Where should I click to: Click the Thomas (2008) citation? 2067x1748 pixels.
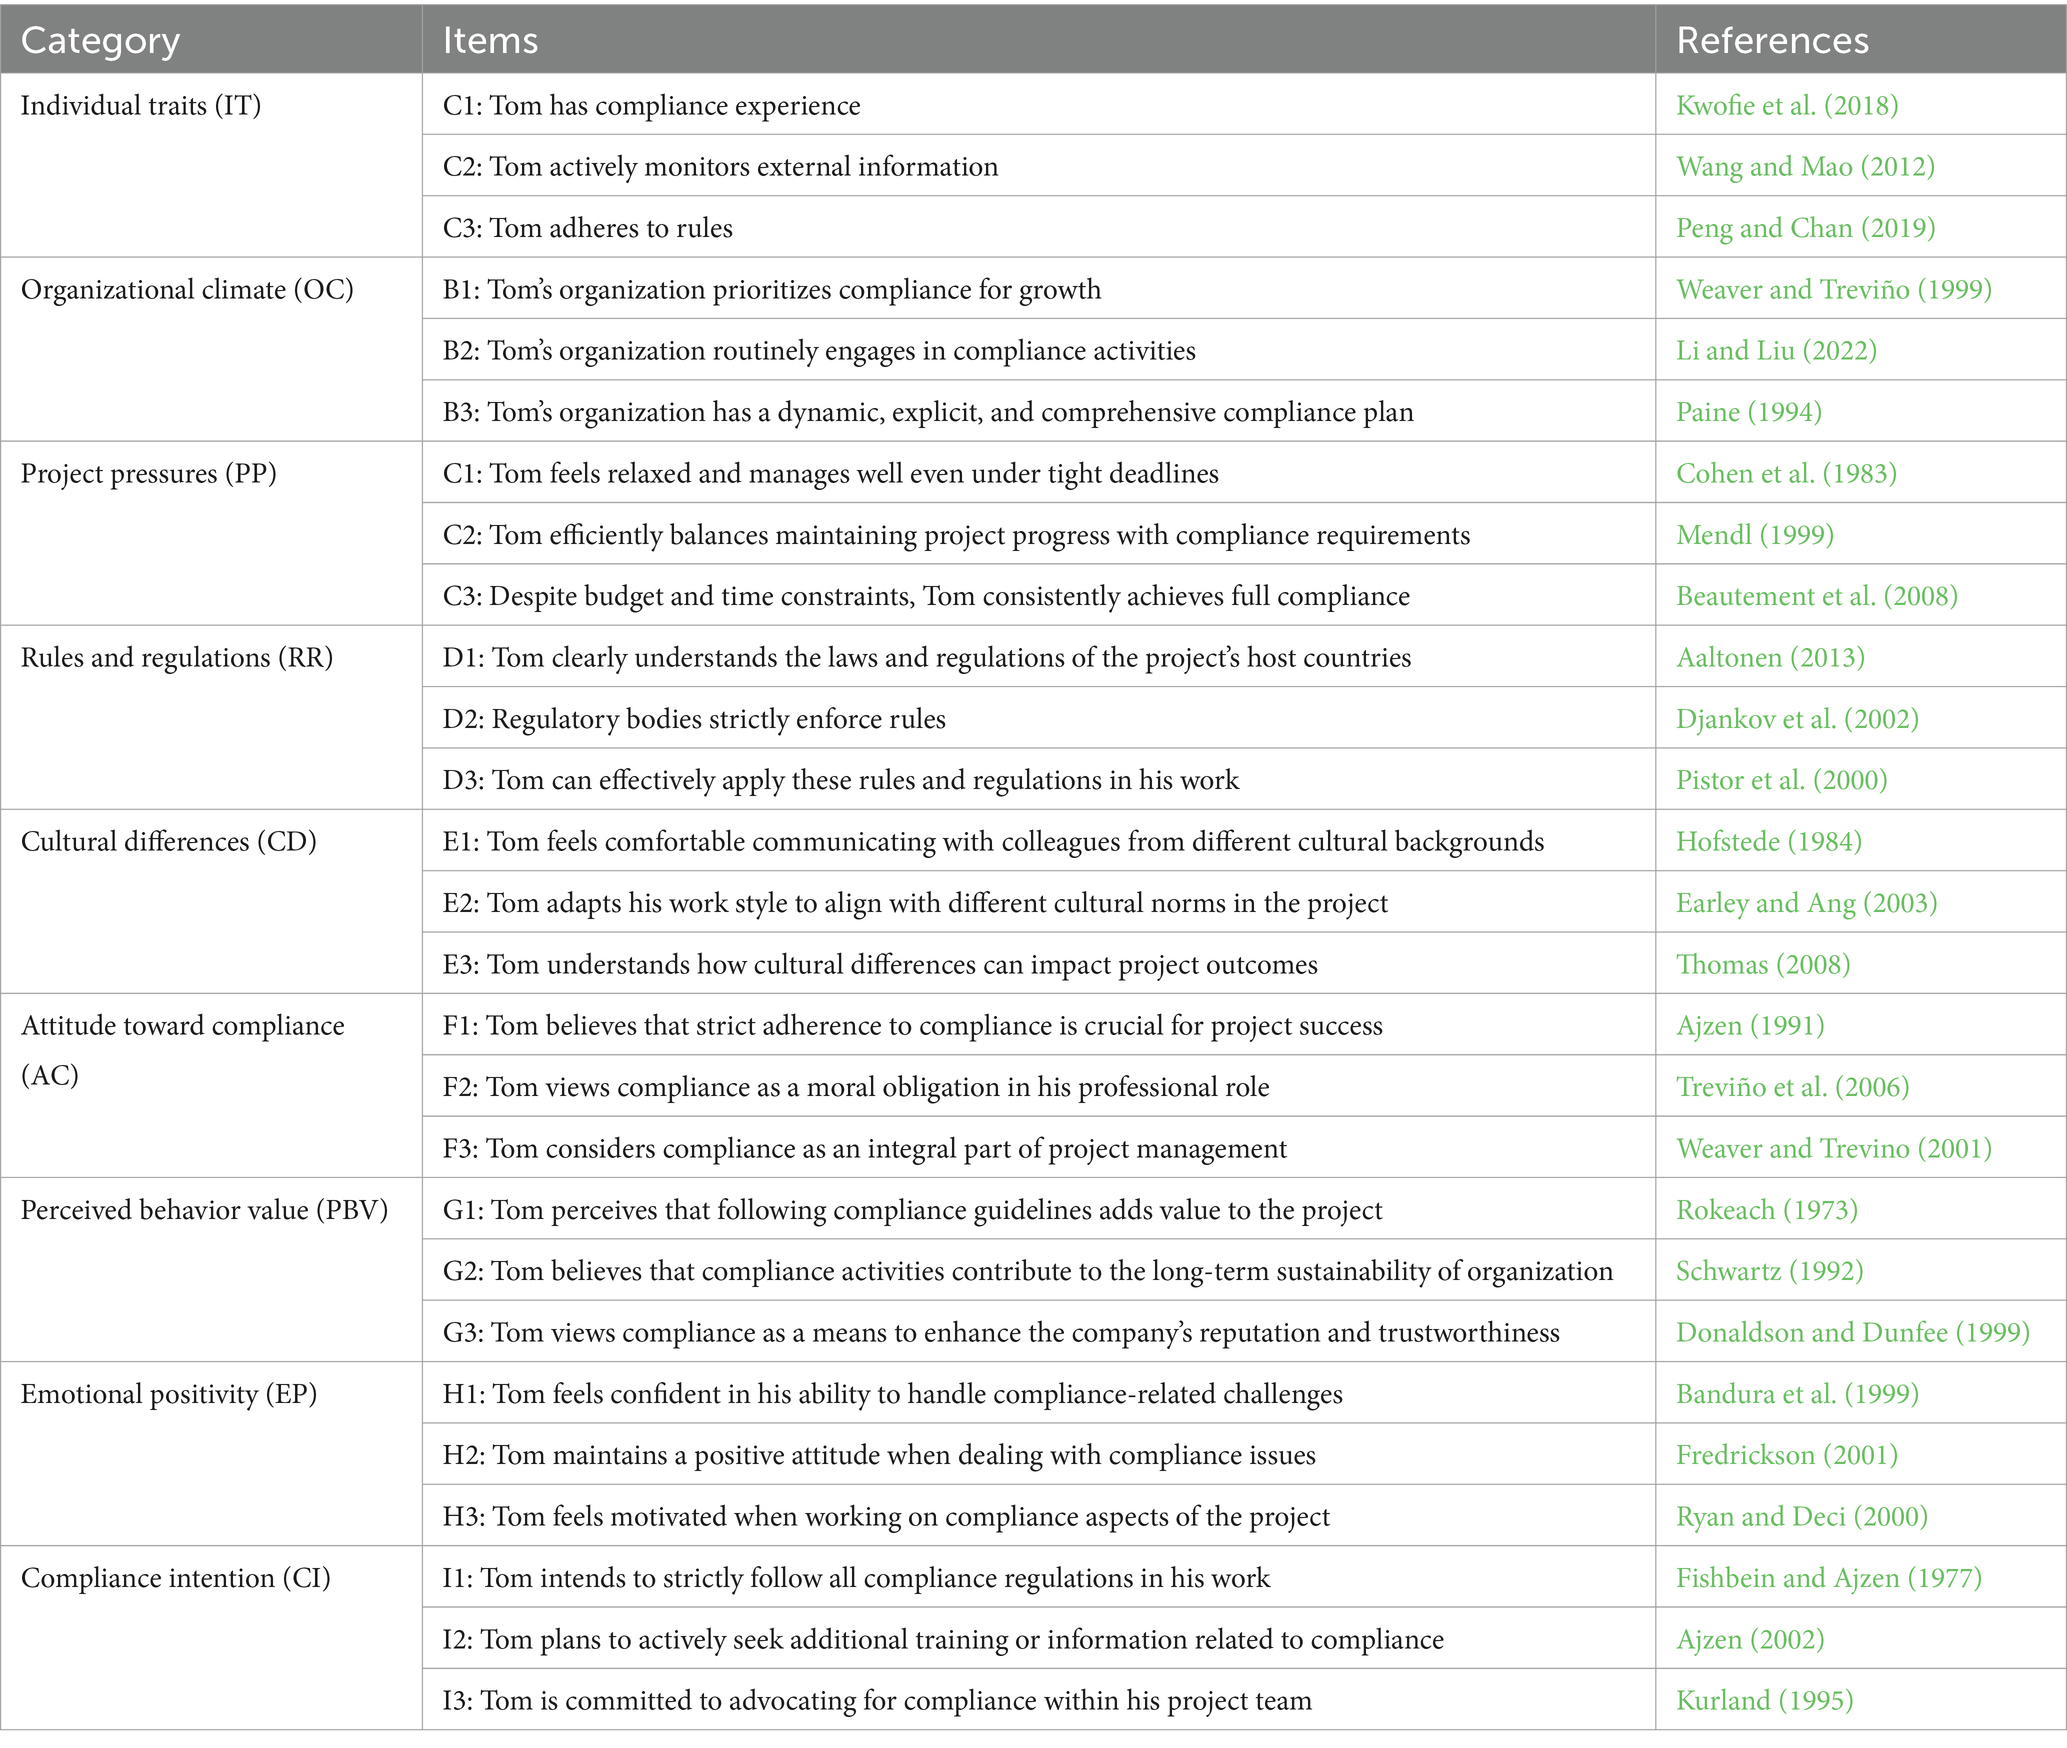click(1763, 964)
